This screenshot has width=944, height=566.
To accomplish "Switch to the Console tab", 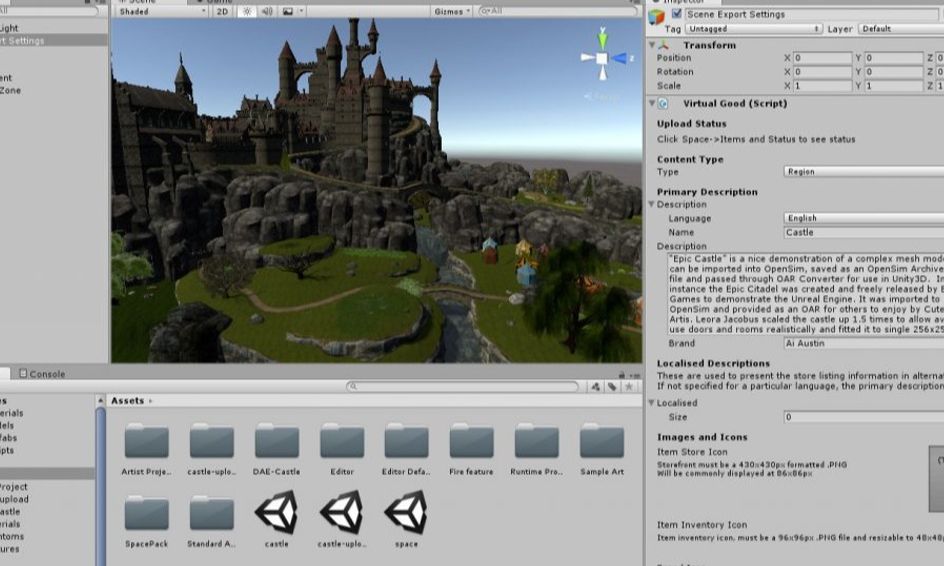I will pos(42,373).
